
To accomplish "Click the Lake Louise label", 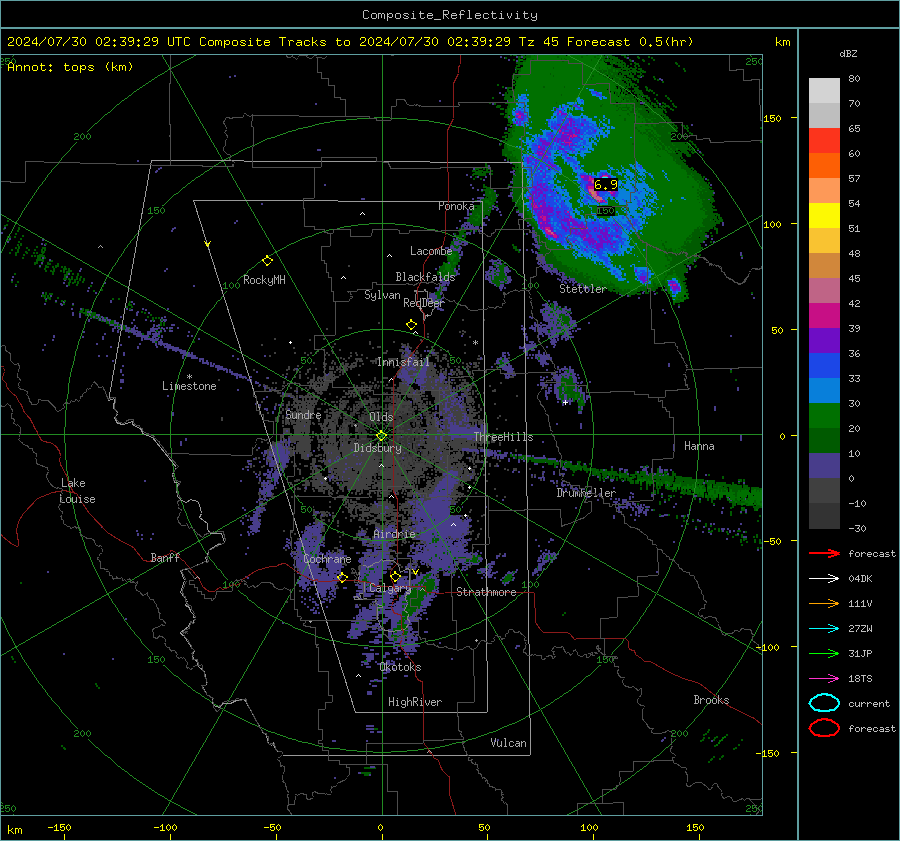I will [77, 491].
